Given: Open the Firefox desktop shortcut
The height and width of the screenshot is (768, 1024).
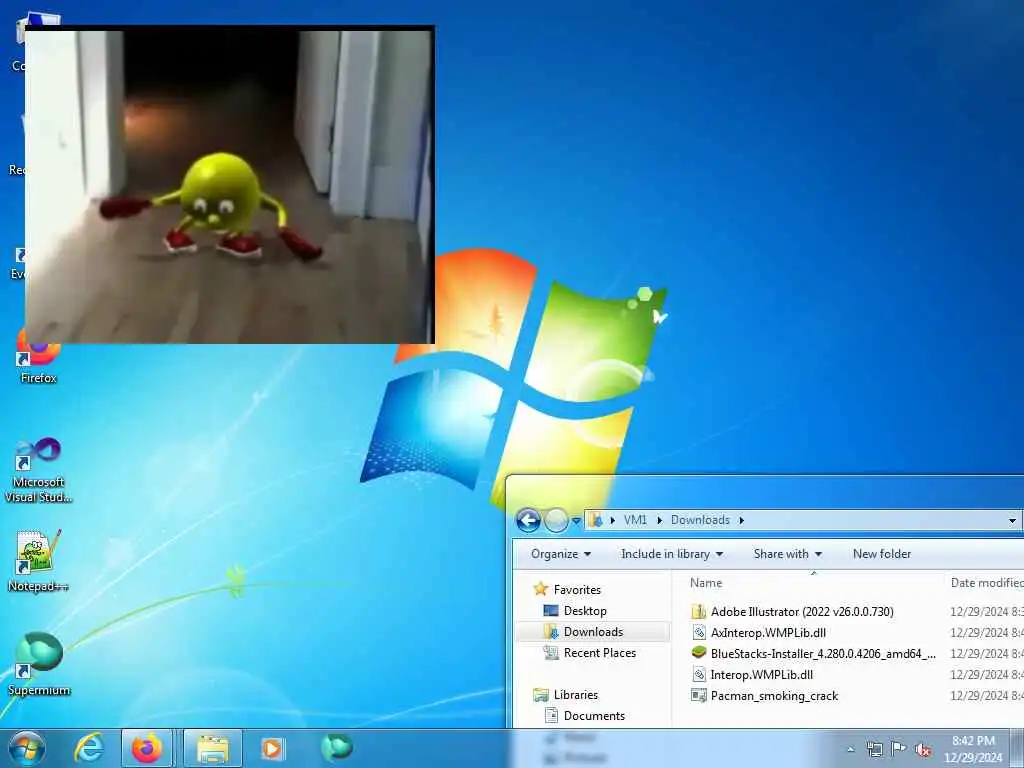Looking at the screenshot, I should click(x=38, y=357).
